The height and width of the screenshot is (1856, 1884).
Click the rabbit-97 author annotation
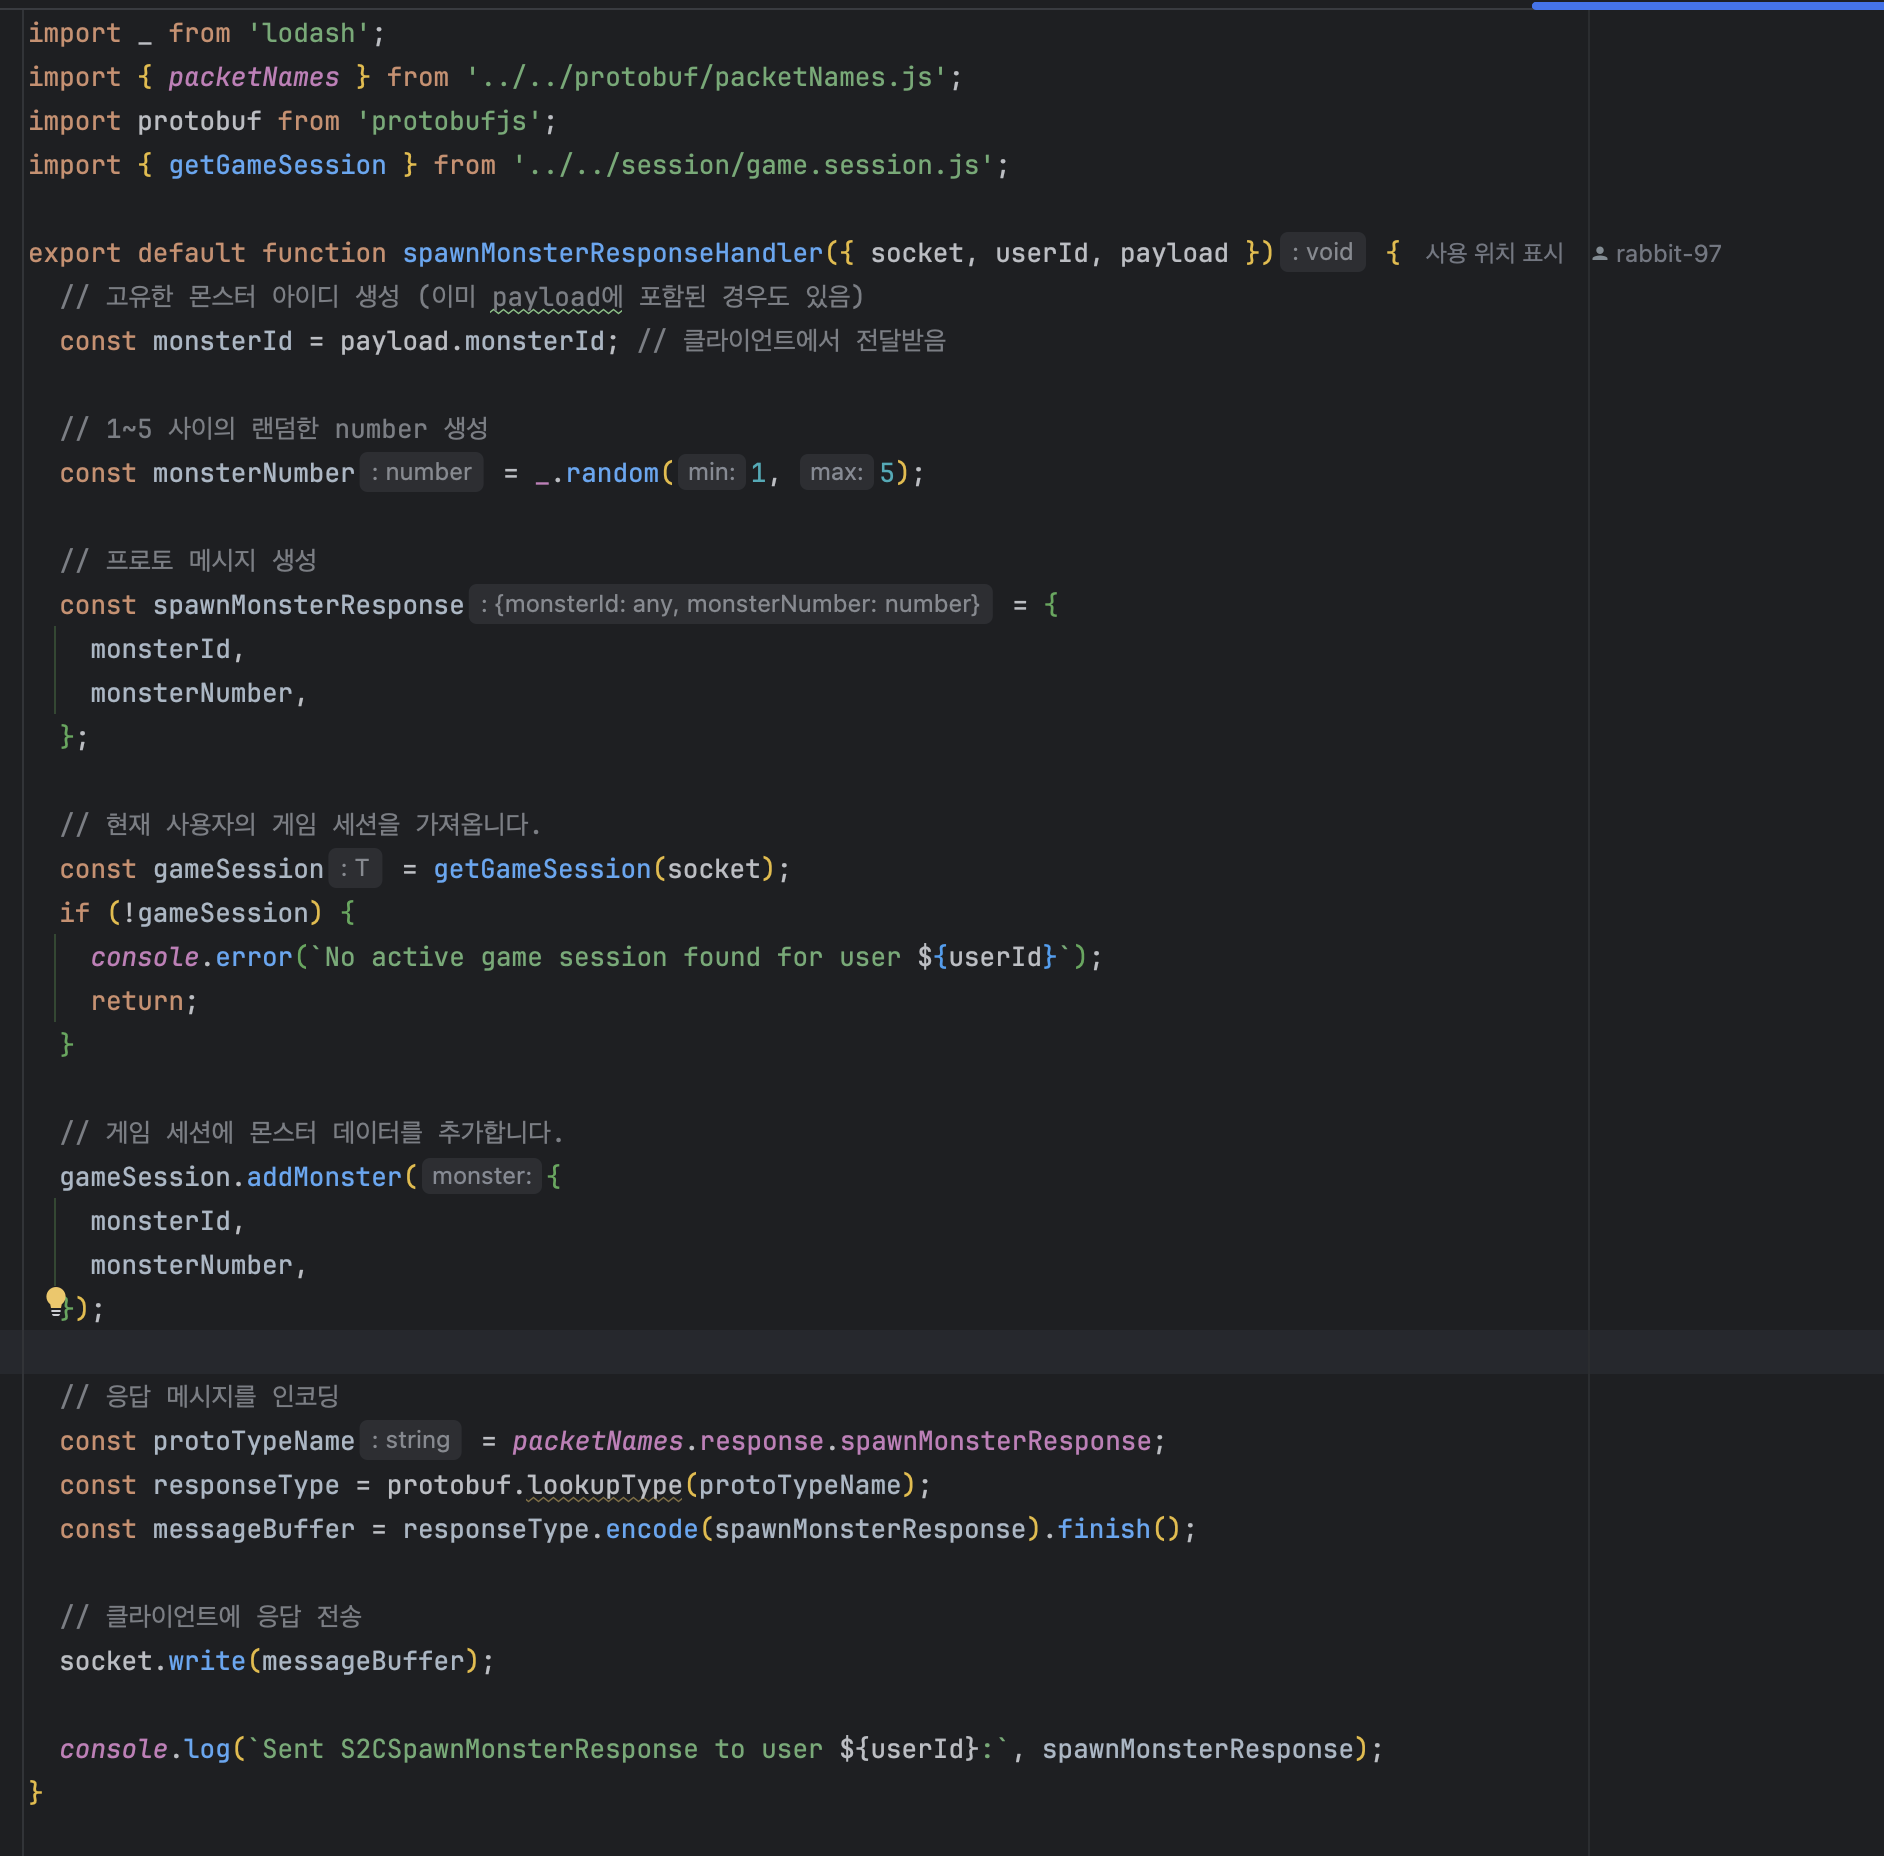(x=1657, y=254)
